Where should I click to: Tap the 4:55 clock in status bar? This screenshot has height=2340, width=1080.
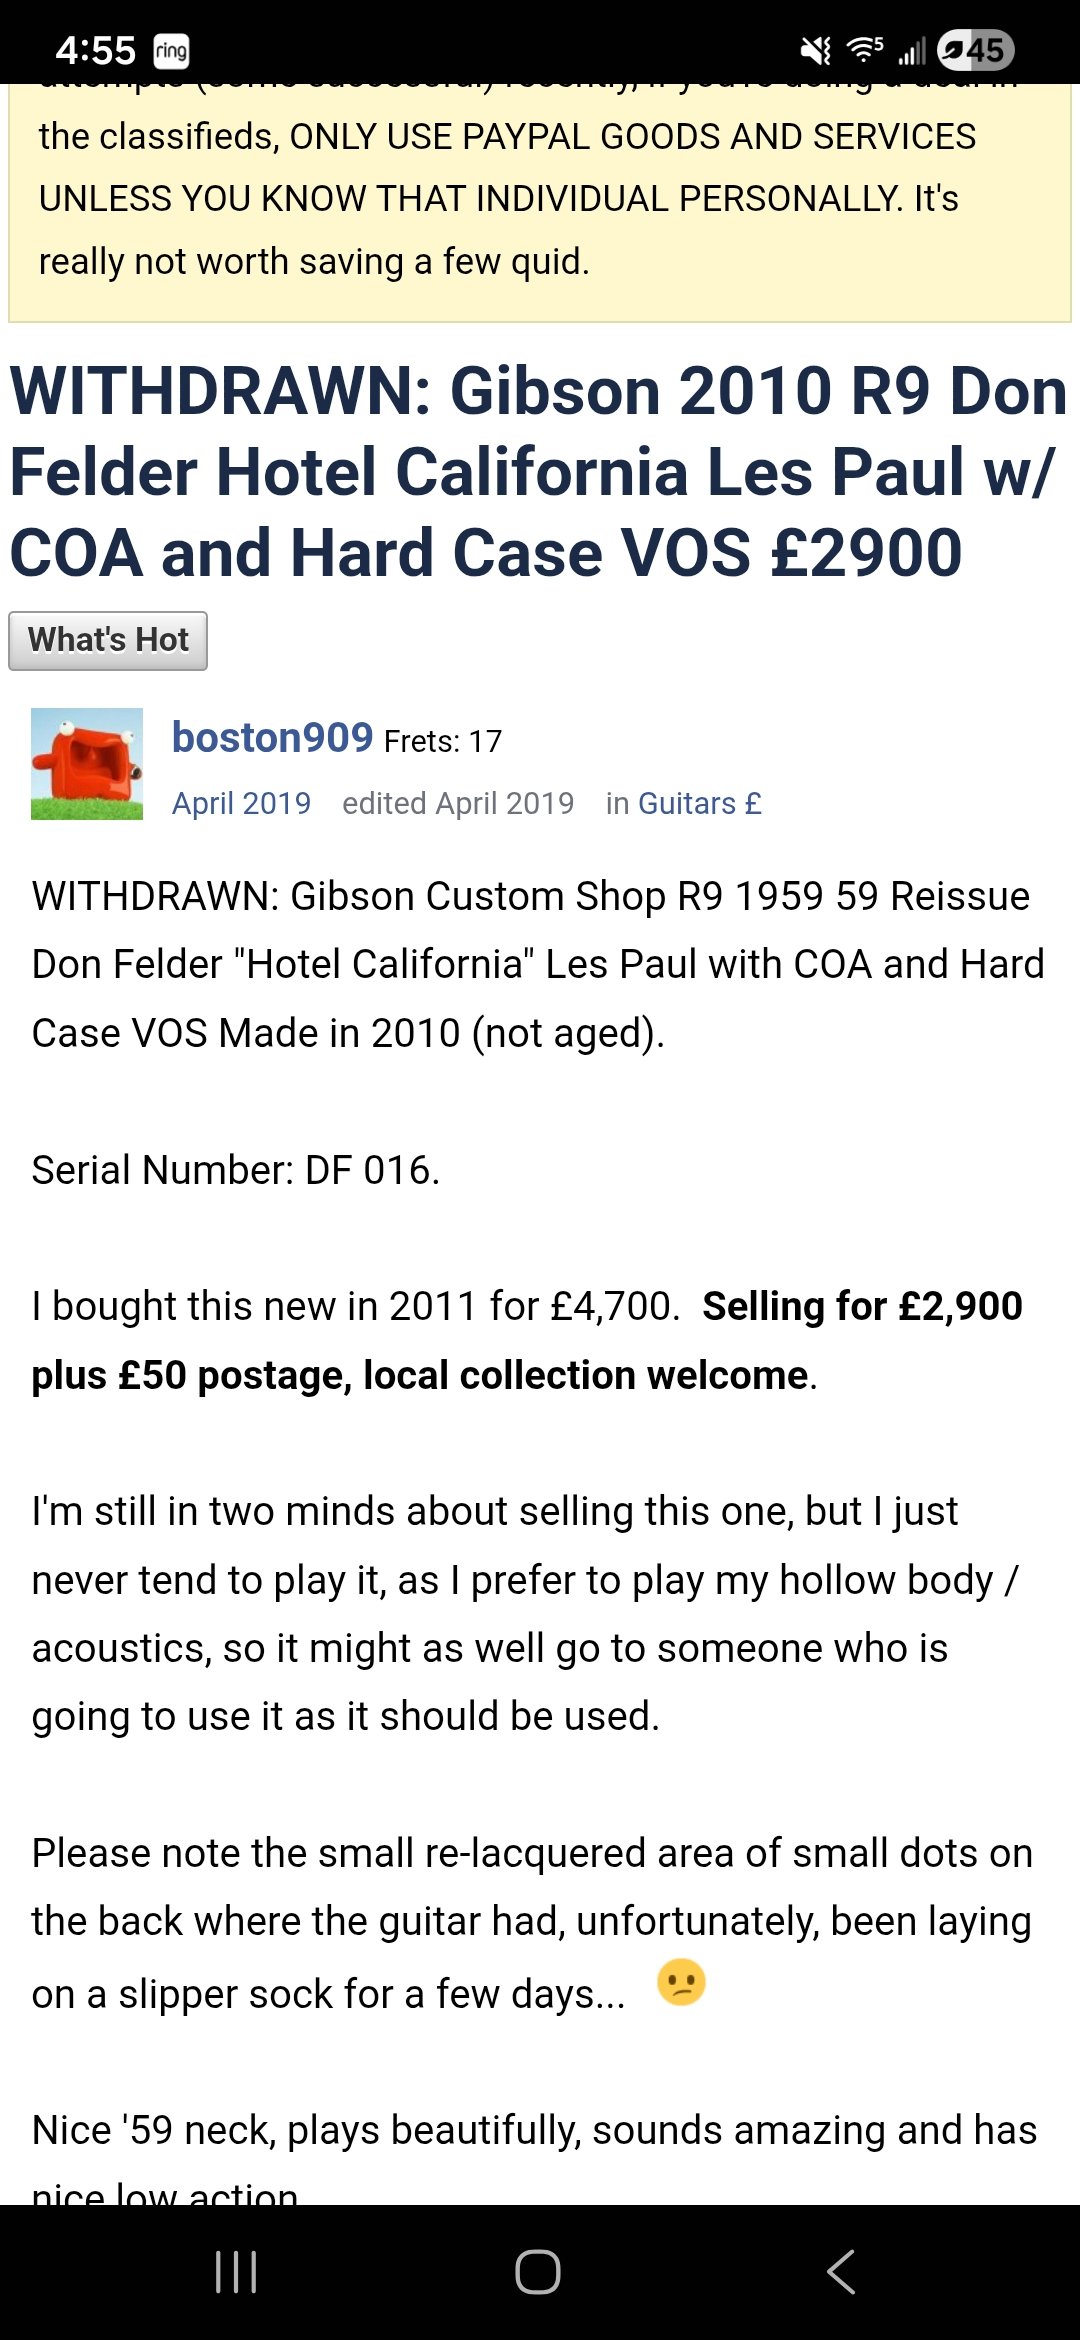tap(95, 50)
